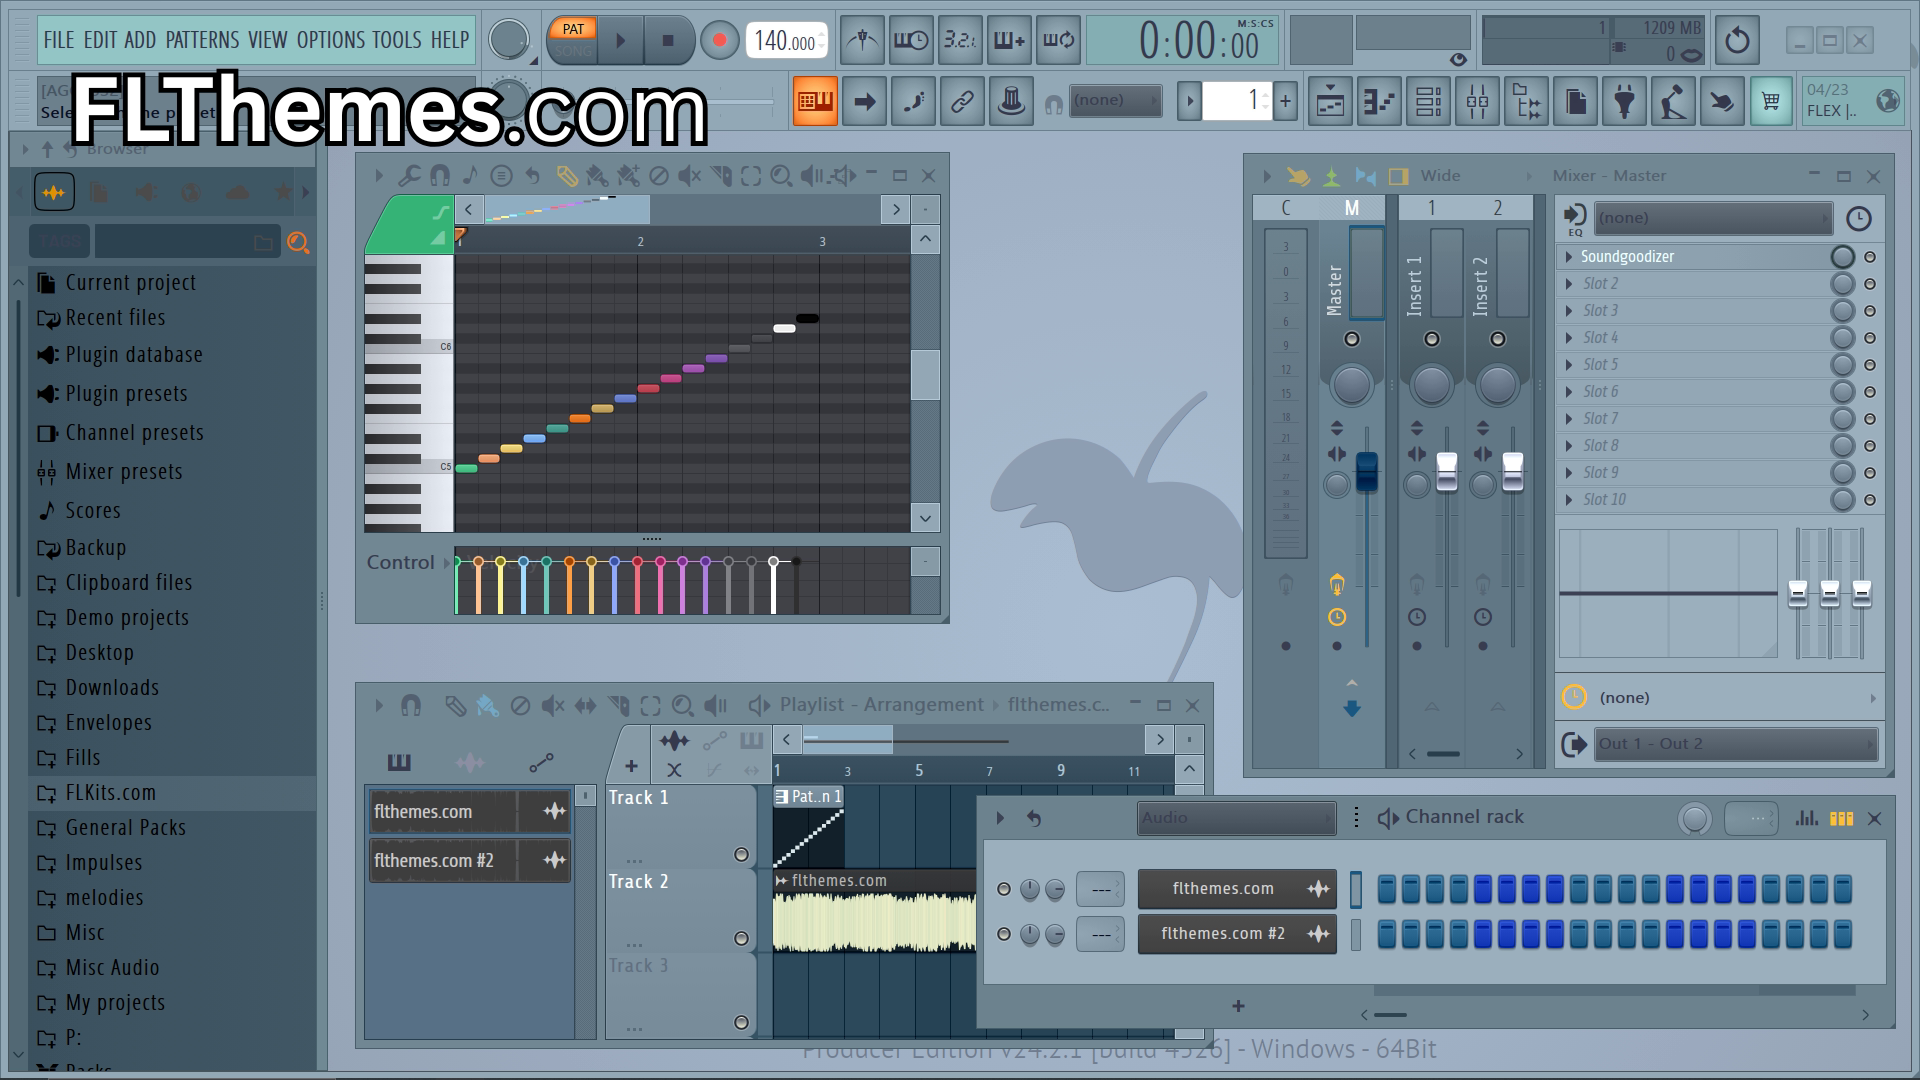The width and height of the screenshot is (1920, 1080).
Task: Open Plugin database in the browser
Action: (x=134, y=355)
